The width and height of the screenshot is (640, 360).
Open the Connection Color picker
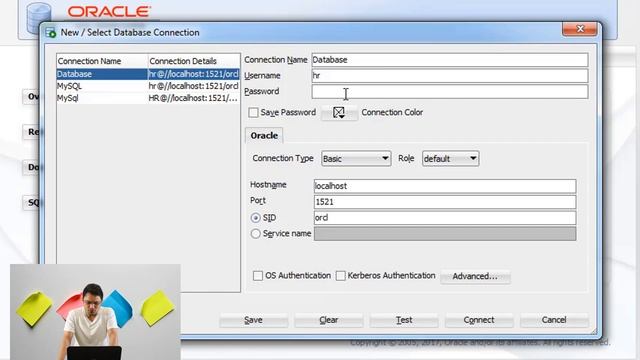click(x=339, y=113)
